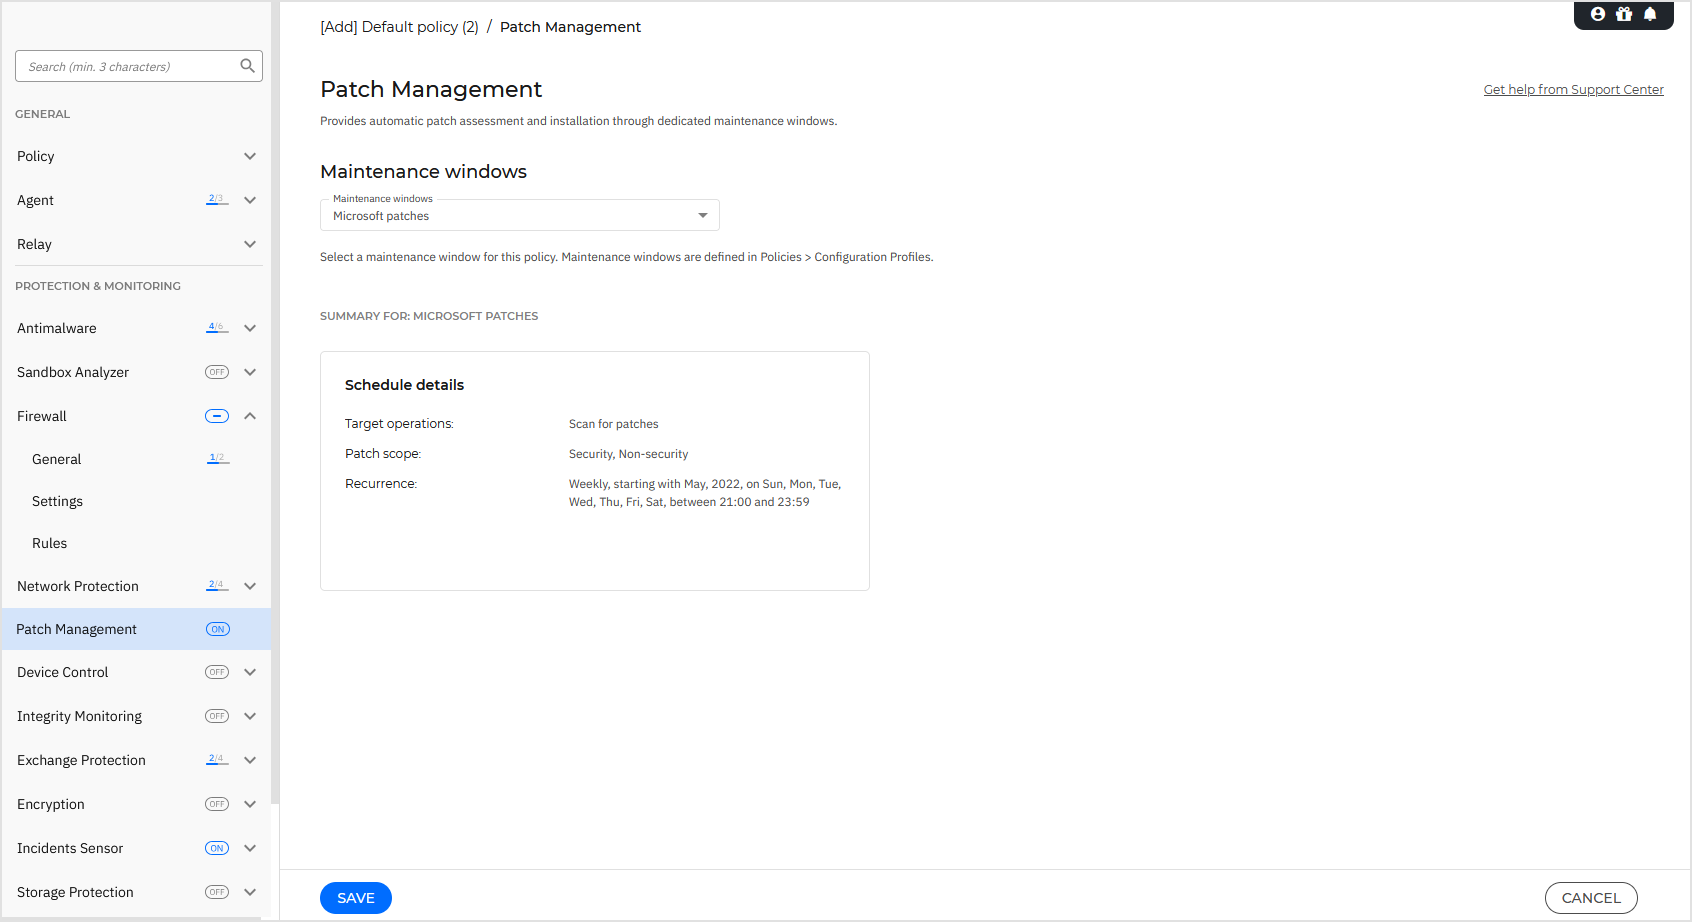Click the CANCEL button
This screenshot has height=922, width=1692.
coord(1591,898)
